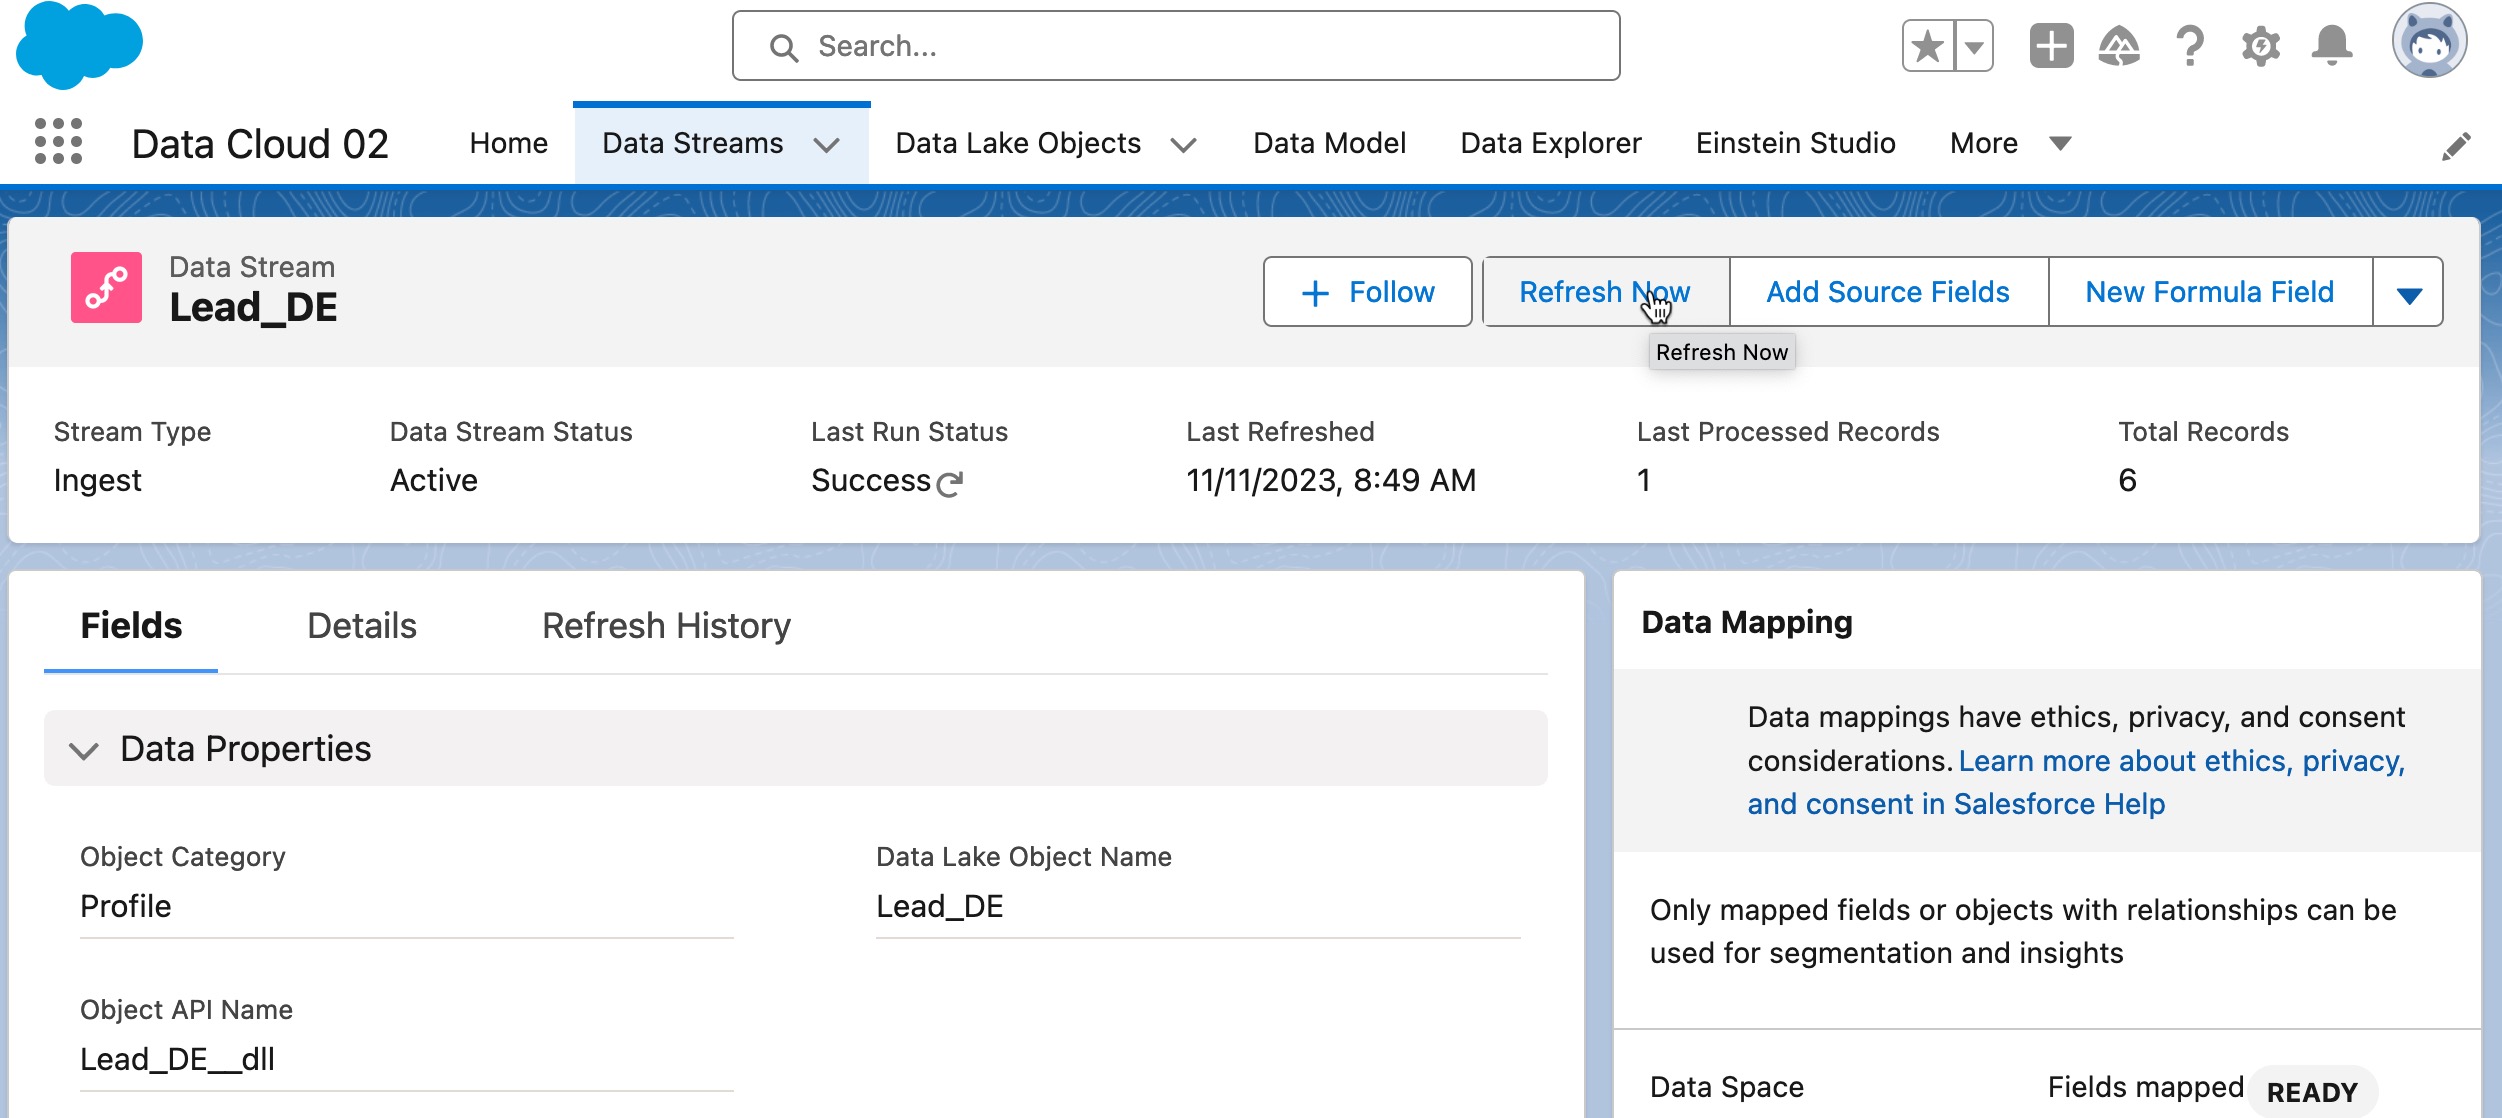Expand the Data Lake Objects chevron

tap(1183, 146)
